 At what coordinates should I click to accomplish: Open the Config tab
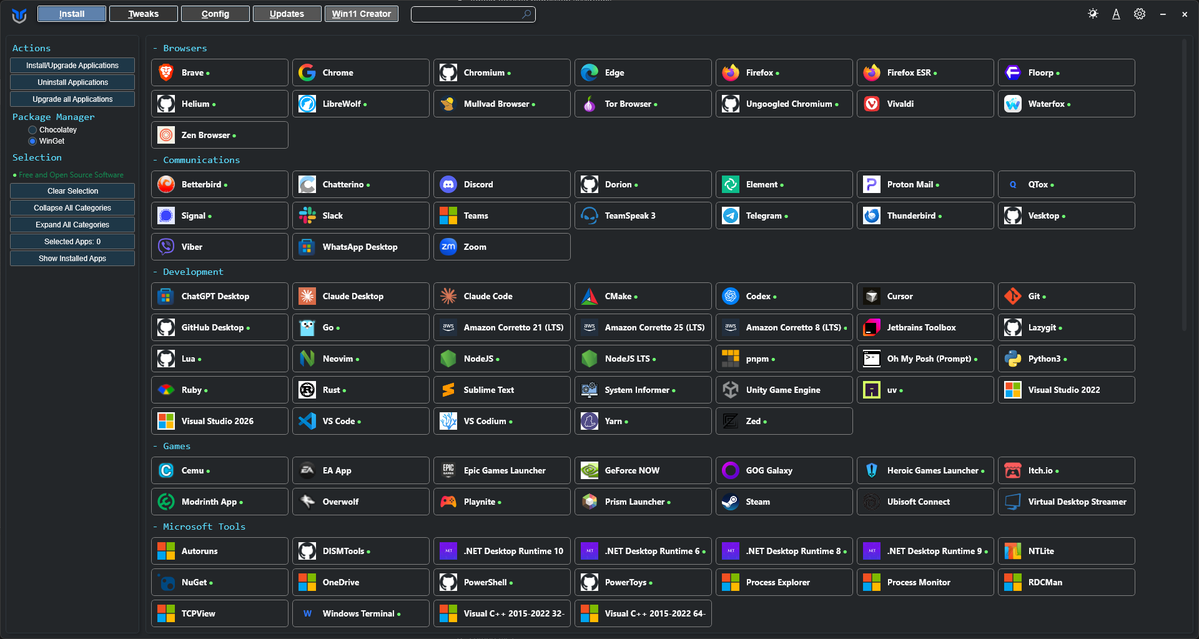point(216,14)
